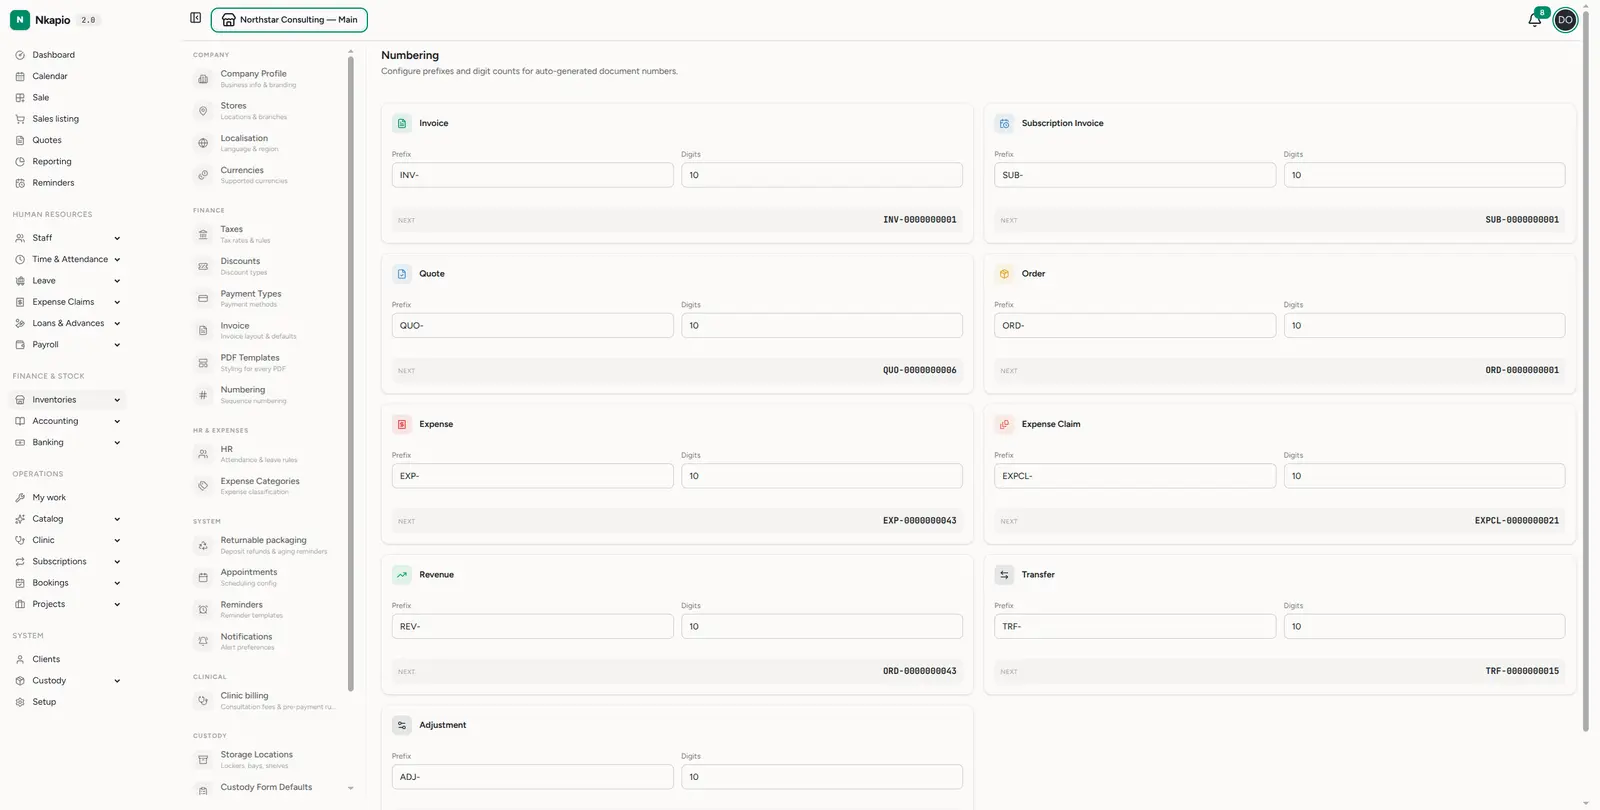Click the Stores location pin icon
This screenshot has height=810, width=1600.
203,111
